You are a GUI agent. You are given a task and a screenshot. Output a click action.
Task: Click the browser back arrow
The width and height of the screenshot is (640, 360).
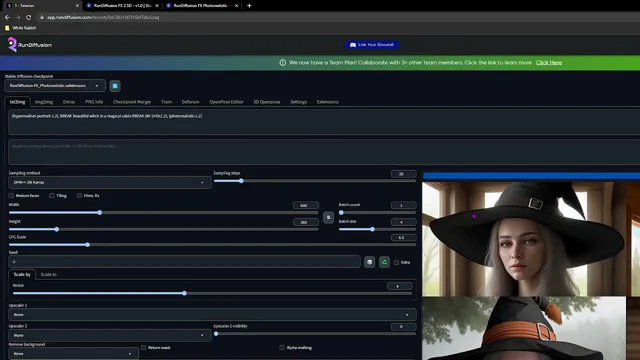(7, 17)
